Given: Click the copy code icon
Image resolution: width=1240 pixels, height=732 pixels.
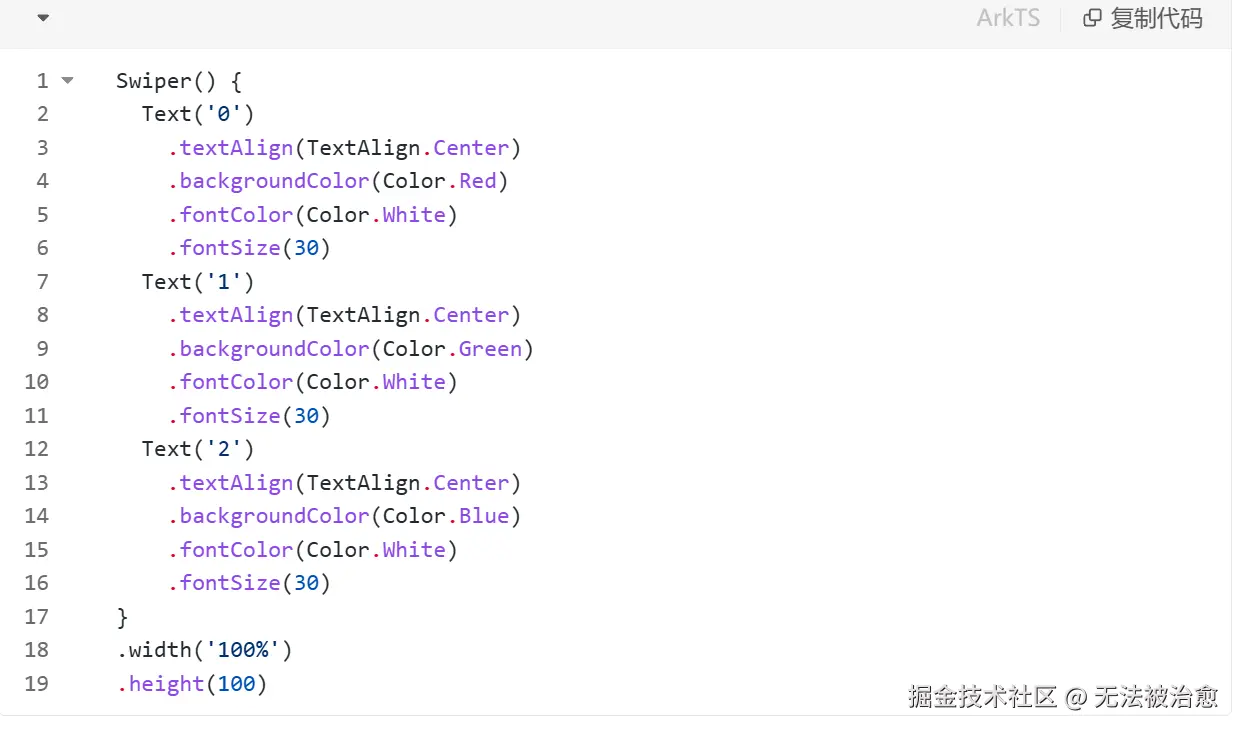Looking at the screenshot, I should [x=1092, y=18].
